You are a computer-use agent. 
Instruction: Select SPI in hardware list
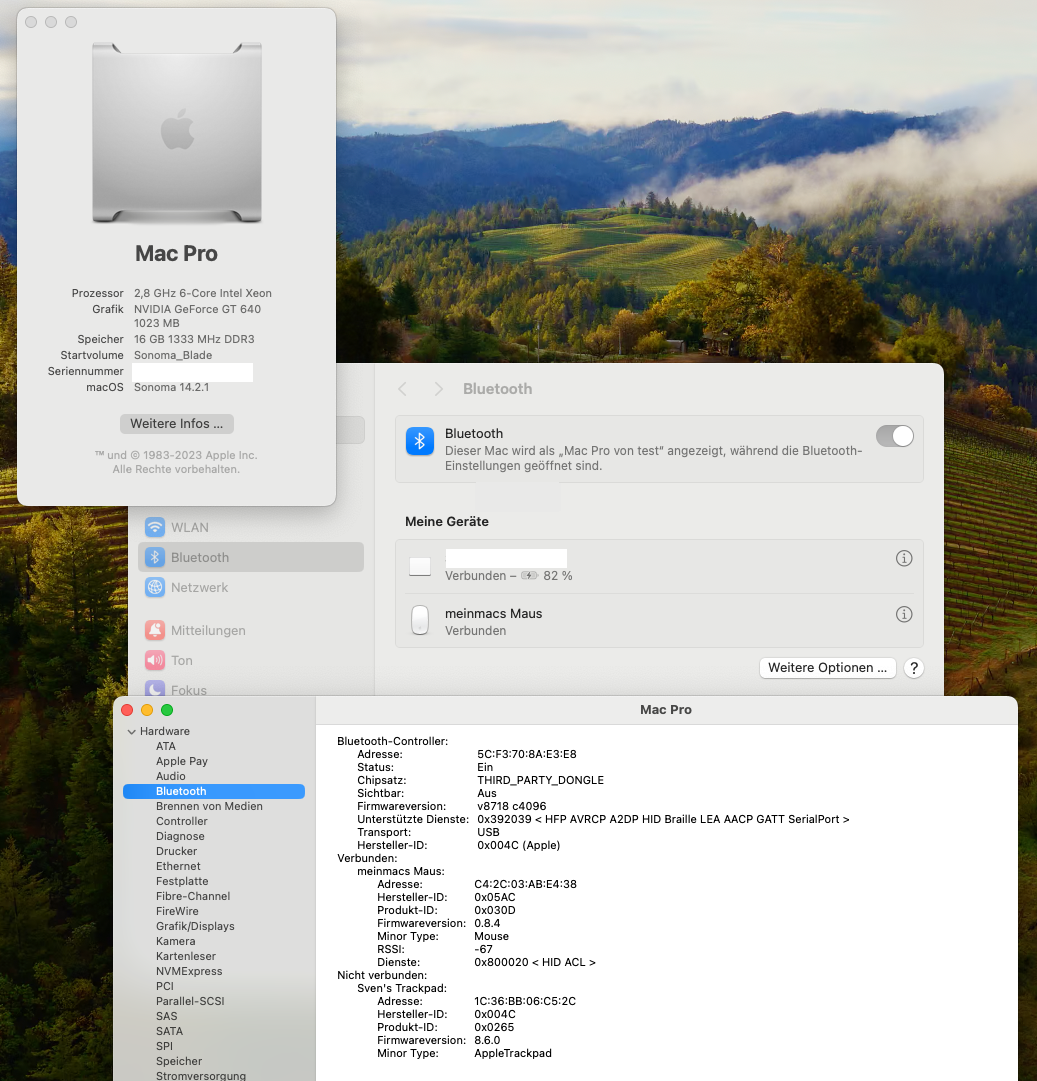(164, 1047)
